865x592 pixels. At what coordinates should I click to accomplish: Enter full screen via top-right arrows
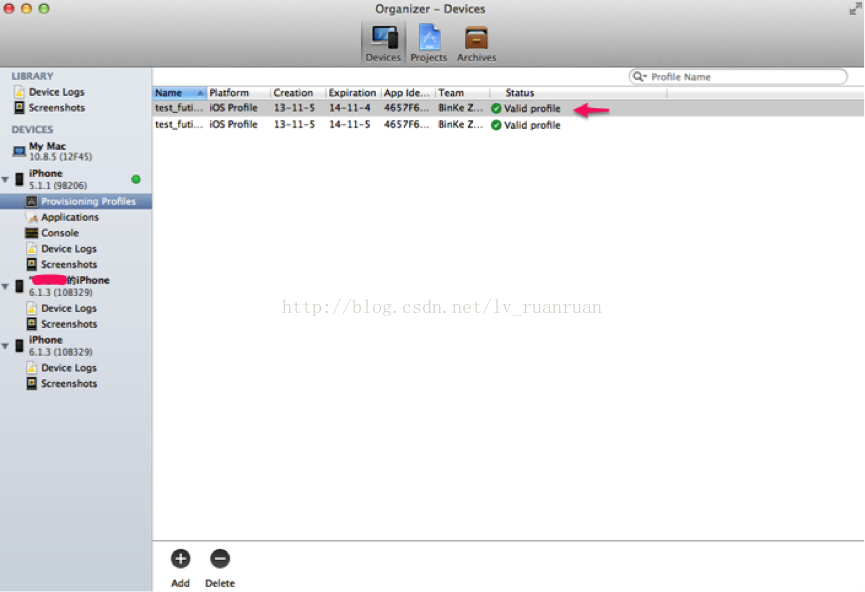pyautogui.click(x=856, y=8)
